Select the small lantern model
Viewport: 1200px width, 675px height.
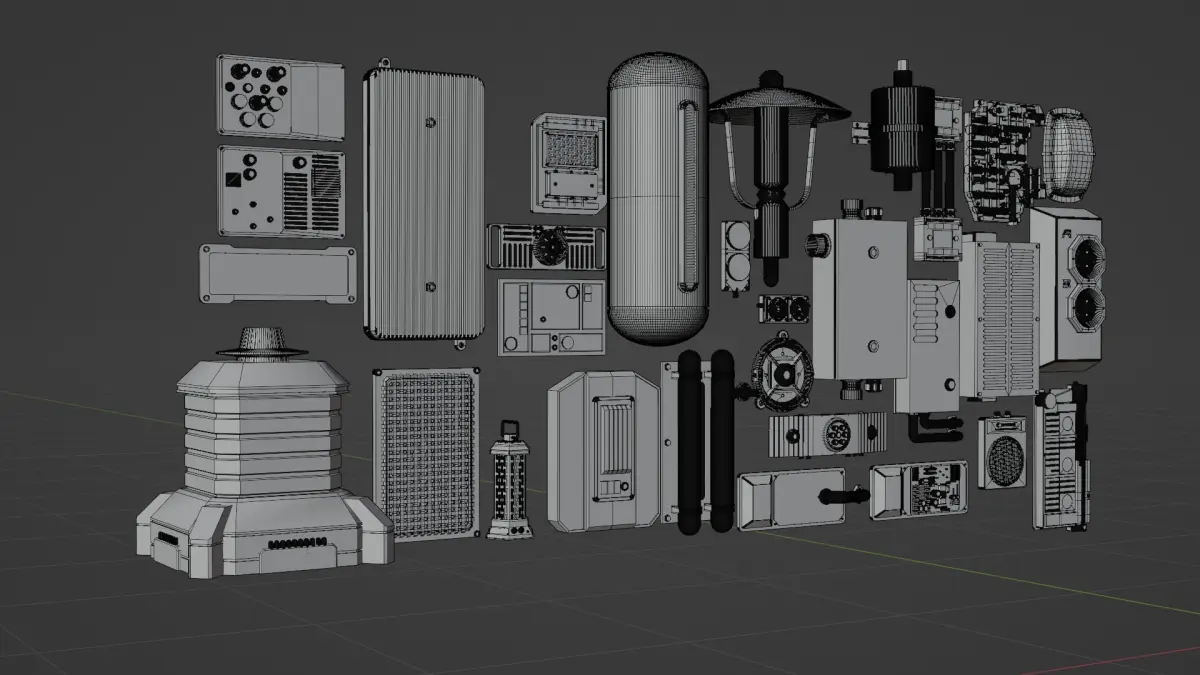coord(510,480)
